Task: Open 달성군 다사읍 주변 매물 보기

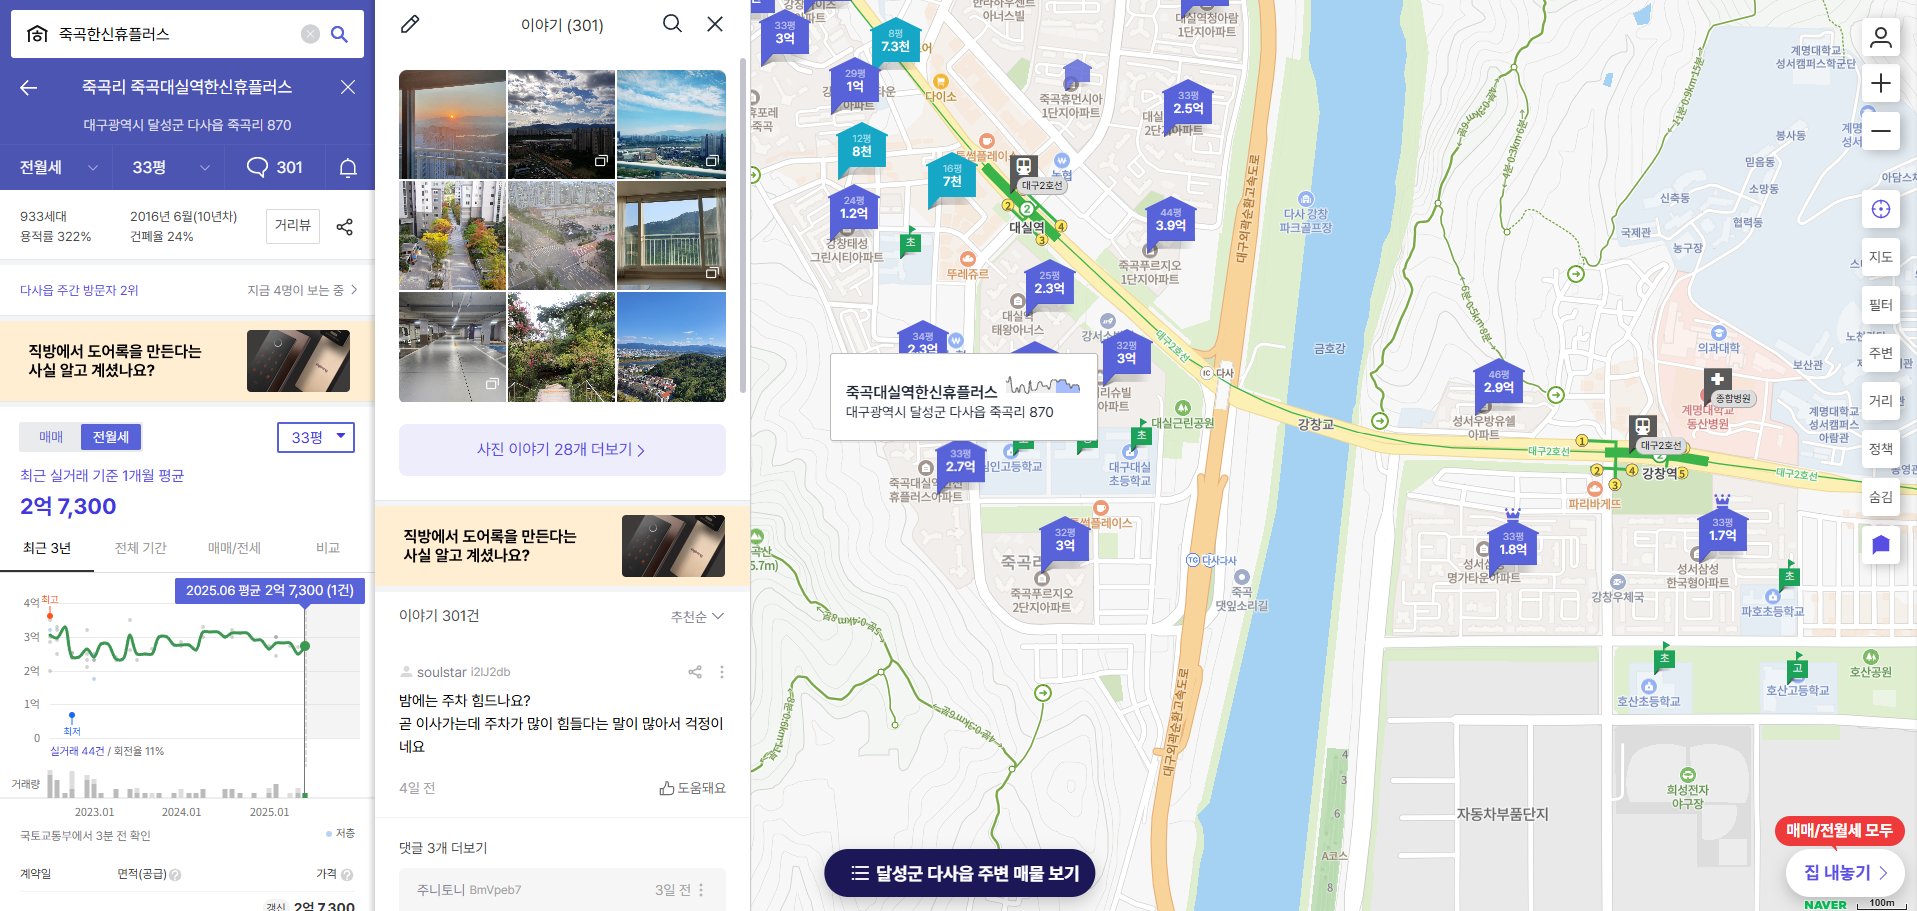Action: click(959, 873)
